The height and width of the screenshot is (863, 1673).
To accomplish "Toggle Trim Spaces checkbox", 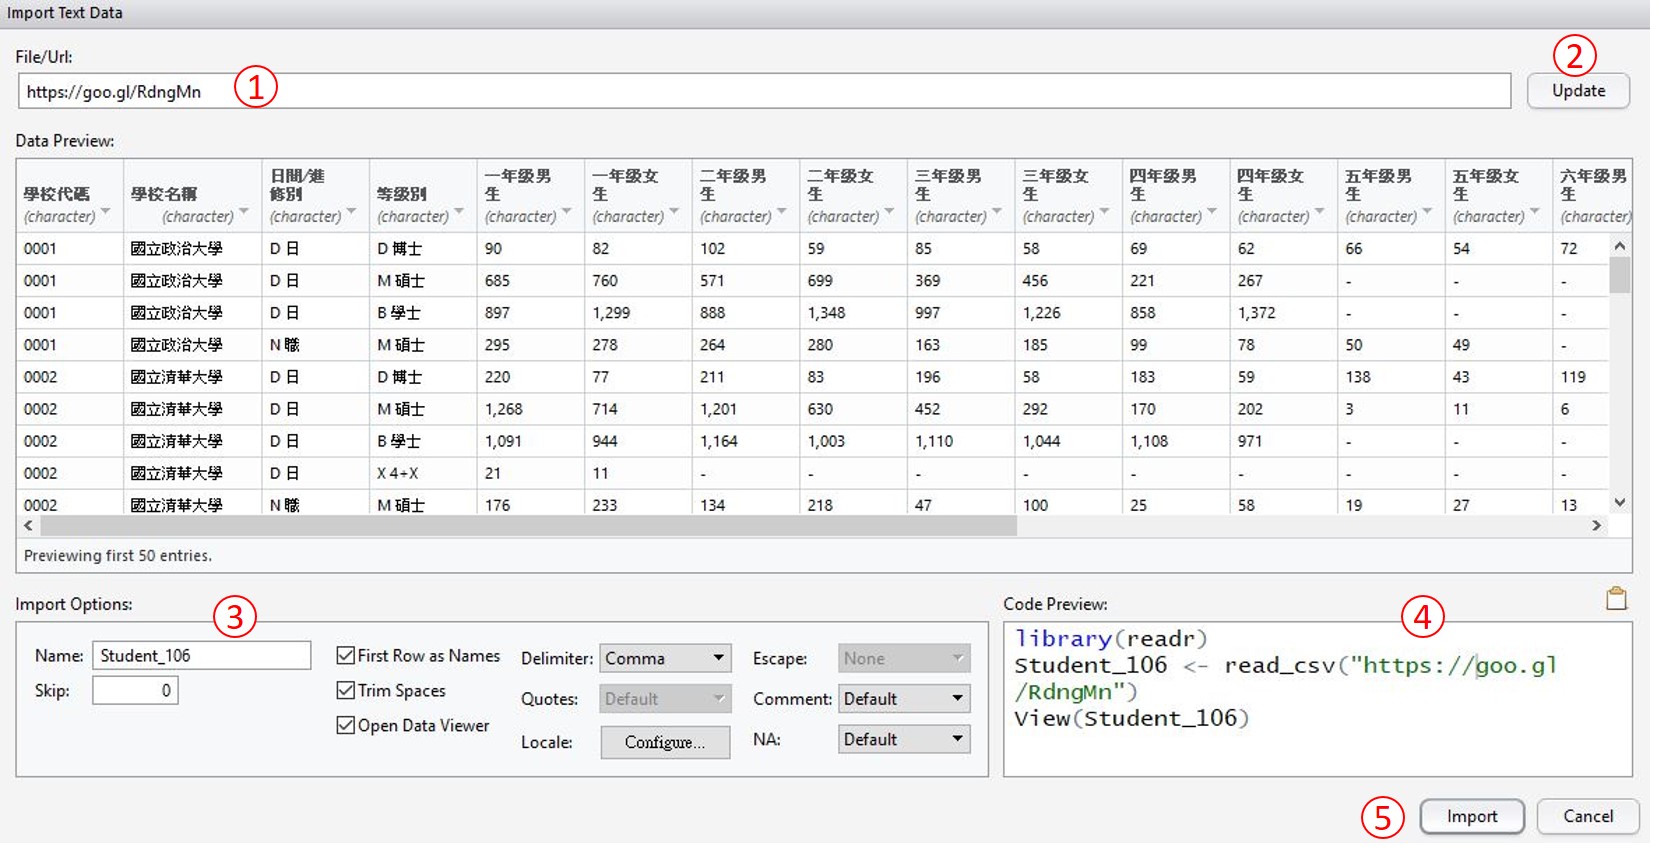I will [345, 690].
